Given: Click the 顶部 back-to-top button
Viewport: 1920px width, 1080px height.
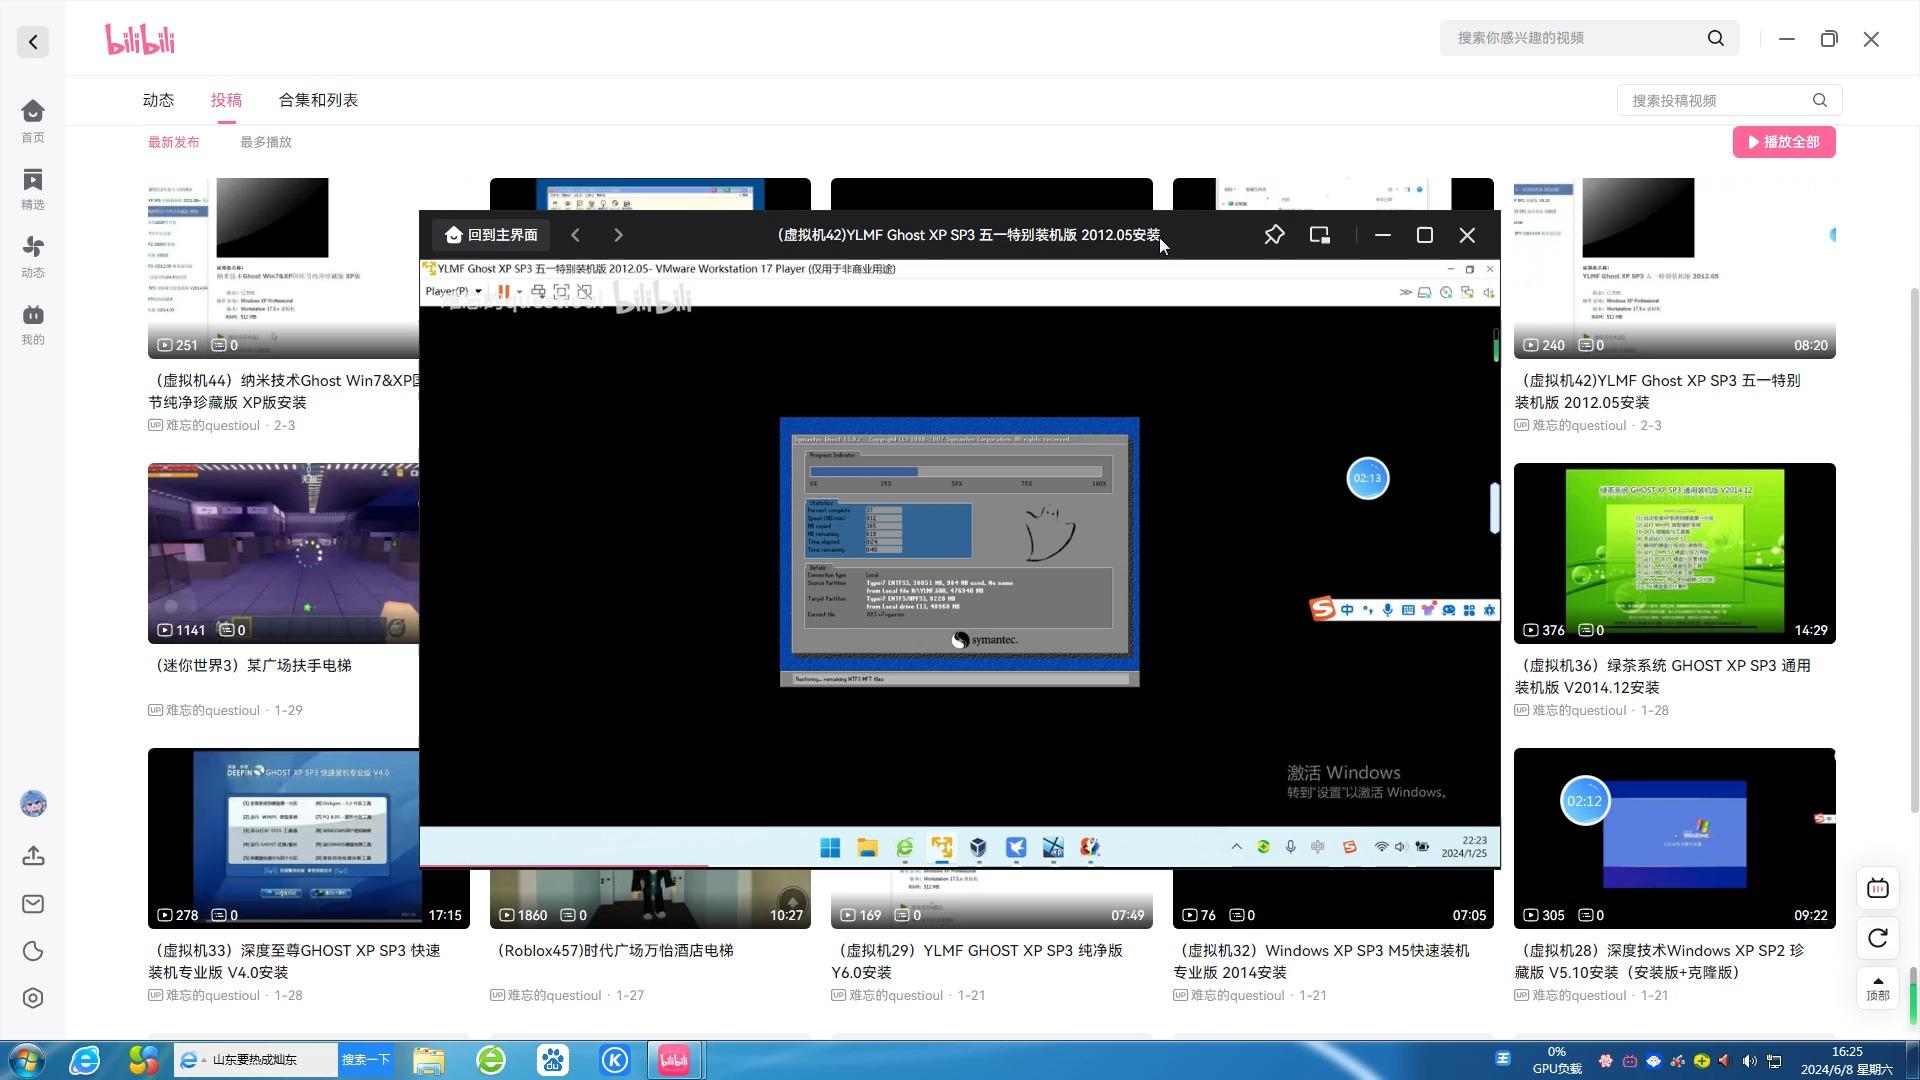Looking at the screenshot, I should coord(1878,987).
